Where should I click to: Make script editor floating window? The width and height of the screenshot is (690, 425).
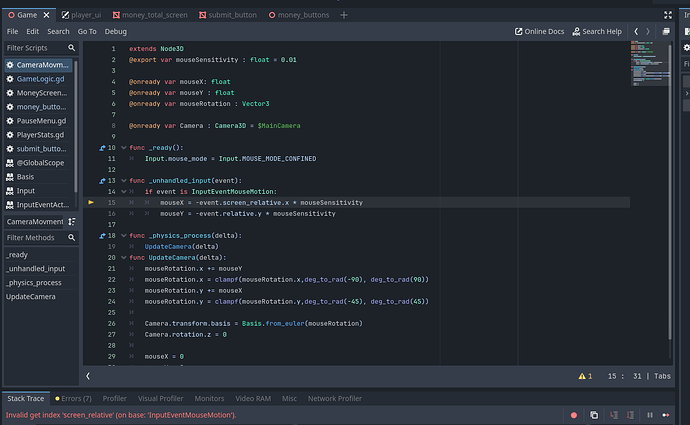point(666,31)
